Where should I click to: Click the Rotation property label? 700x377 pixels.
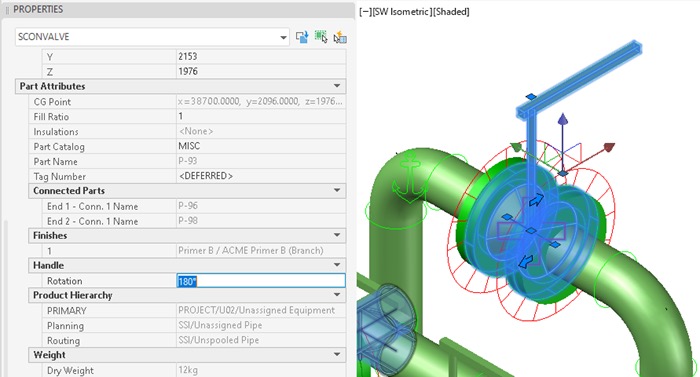(x=65, y=281)
